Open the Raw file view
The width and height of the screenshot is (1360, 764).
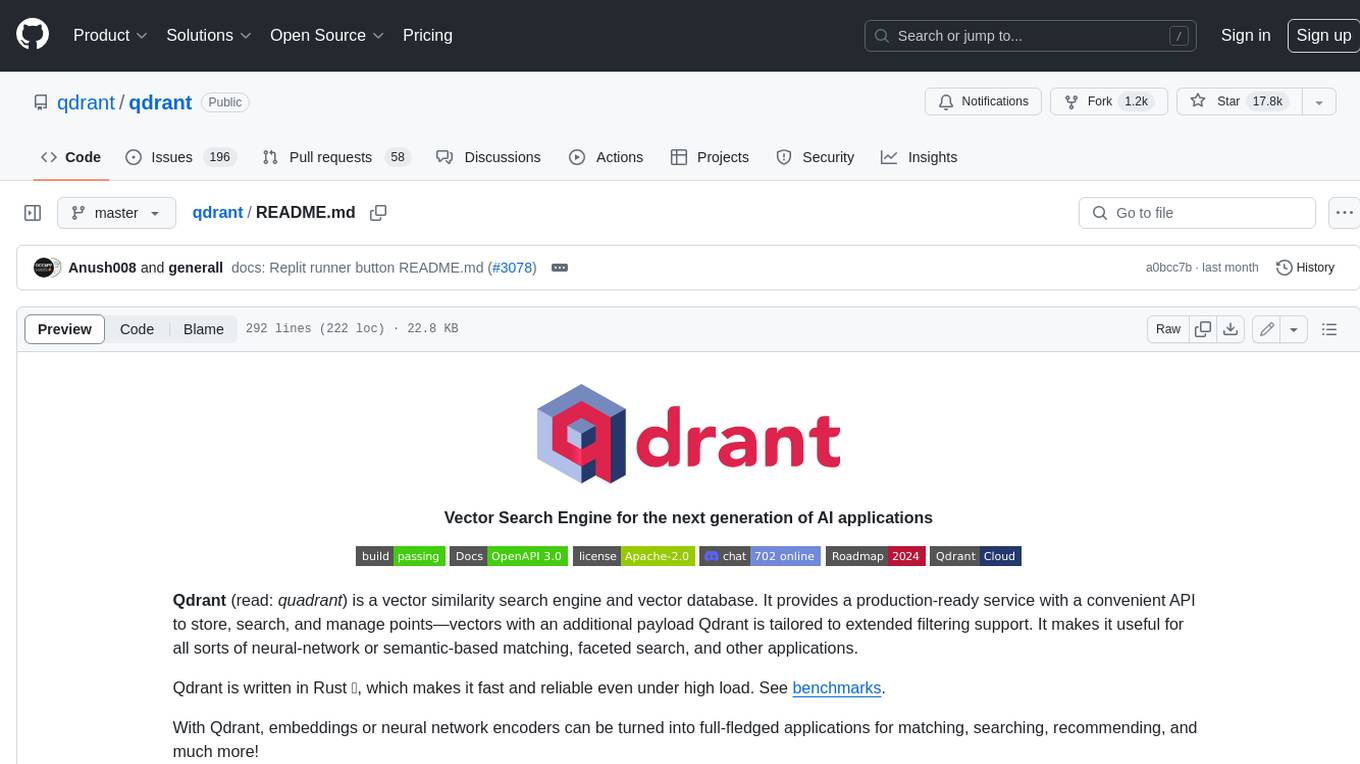click(x=1168, y=329)
